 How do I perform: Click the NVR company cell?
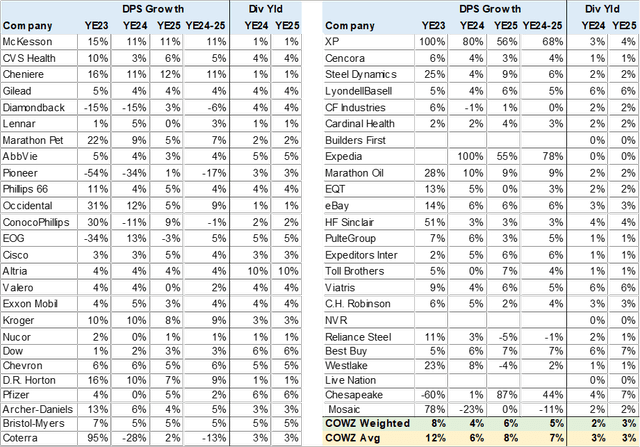click(x=336, y=320)
